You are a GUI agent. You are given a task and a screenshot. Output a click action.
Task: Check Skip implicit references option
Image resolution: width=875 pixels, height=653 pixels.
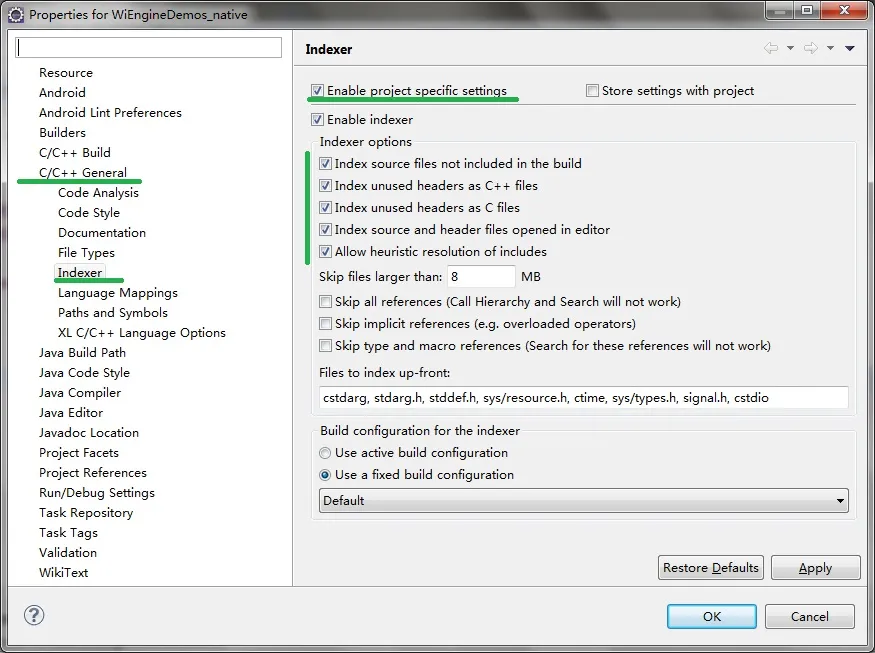(325, 324)
